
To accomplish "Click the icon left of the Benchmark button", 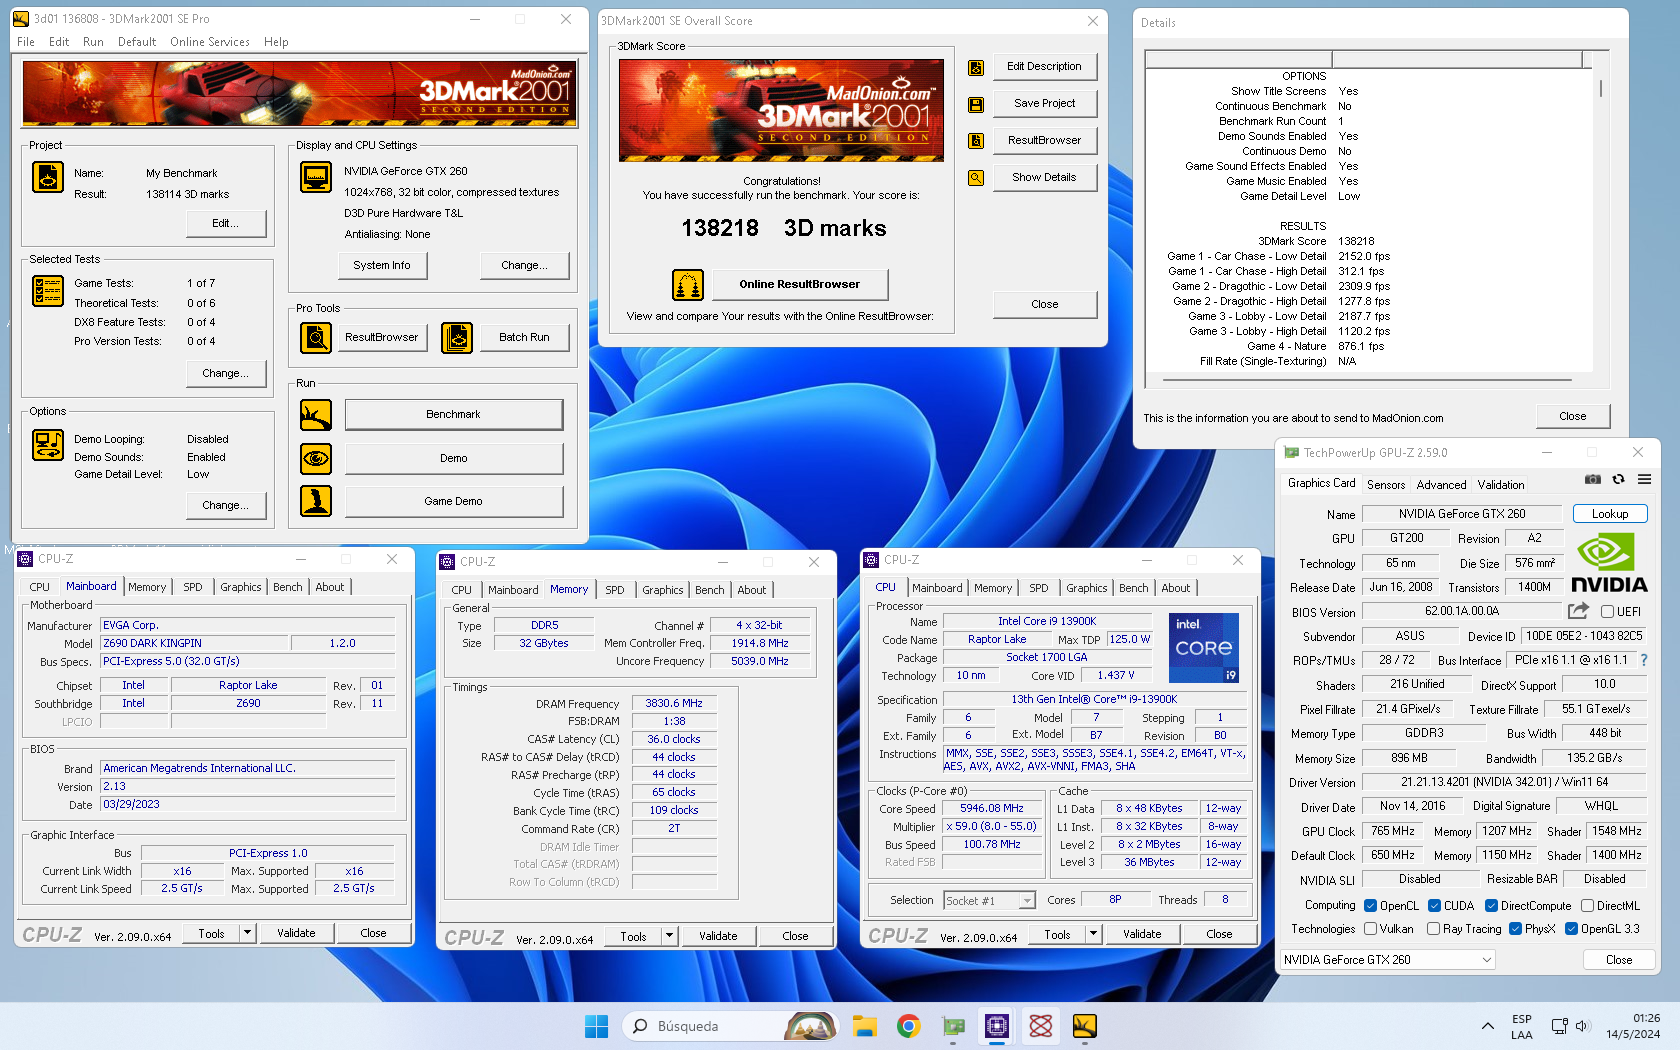I will [316, 415].
